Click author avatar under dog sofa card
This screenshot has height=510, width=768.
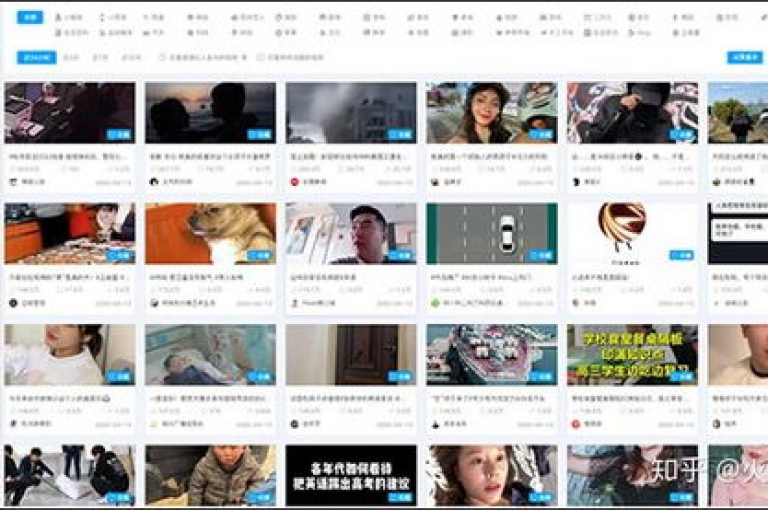click(x=154, y=303)
